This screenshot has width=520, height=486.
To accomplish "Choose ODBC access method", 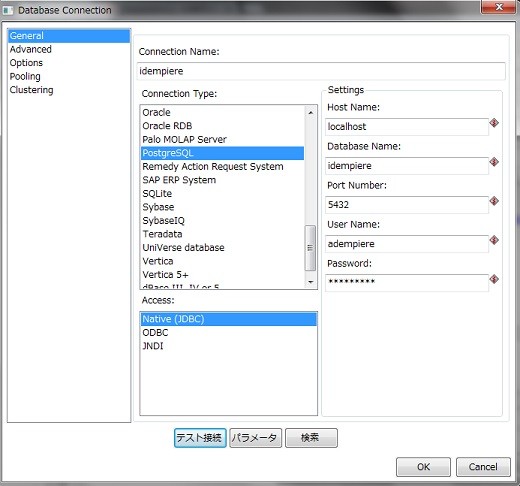I will point(229,333).
